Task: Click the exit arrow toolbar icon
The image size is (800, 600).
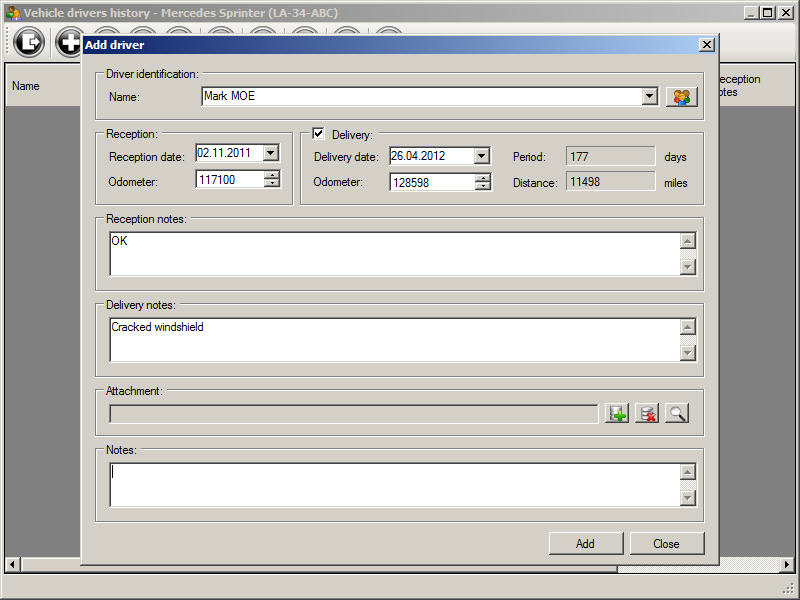Action: 30,42
